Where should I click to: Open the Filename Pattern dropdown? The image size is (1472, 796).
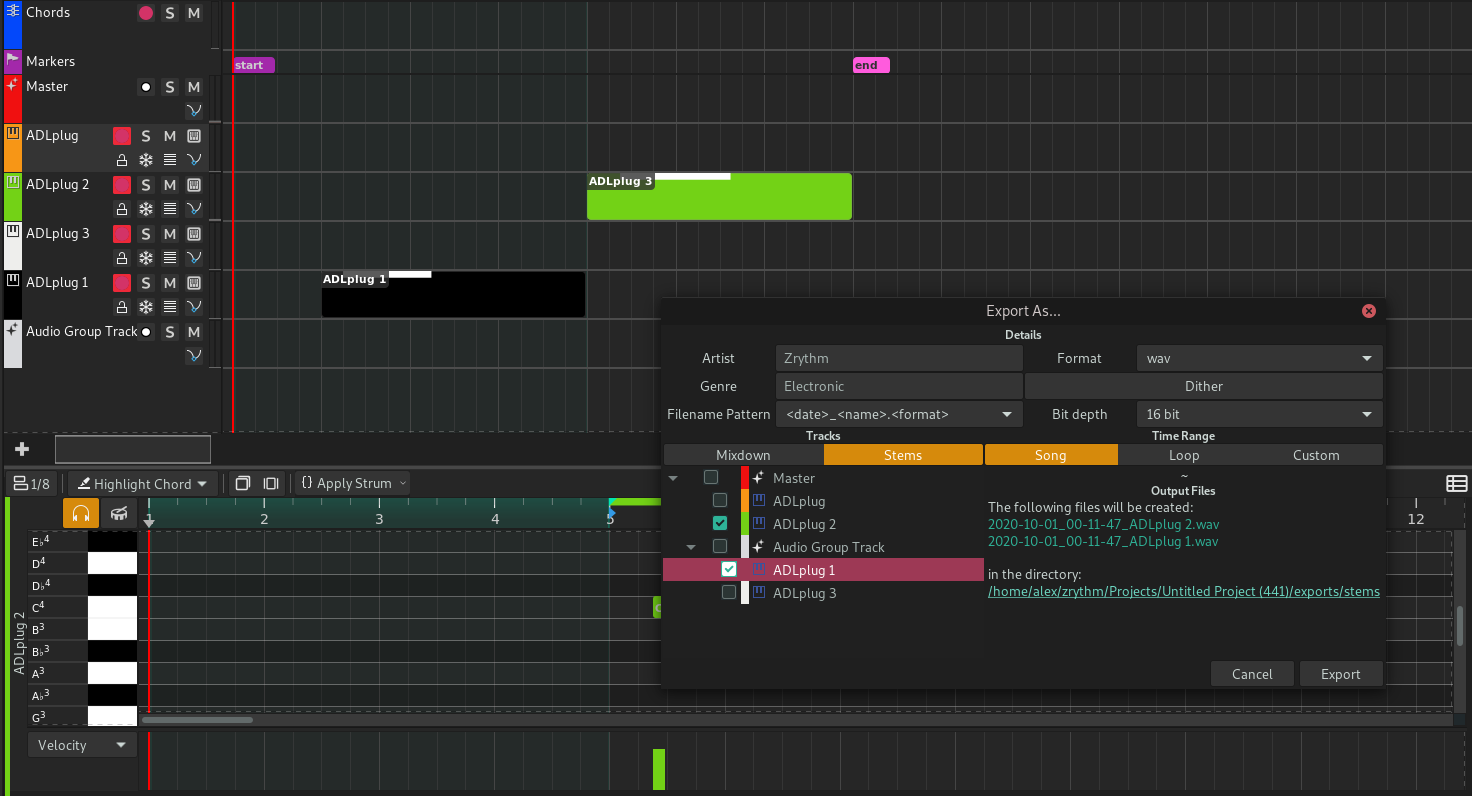point(899,414)
